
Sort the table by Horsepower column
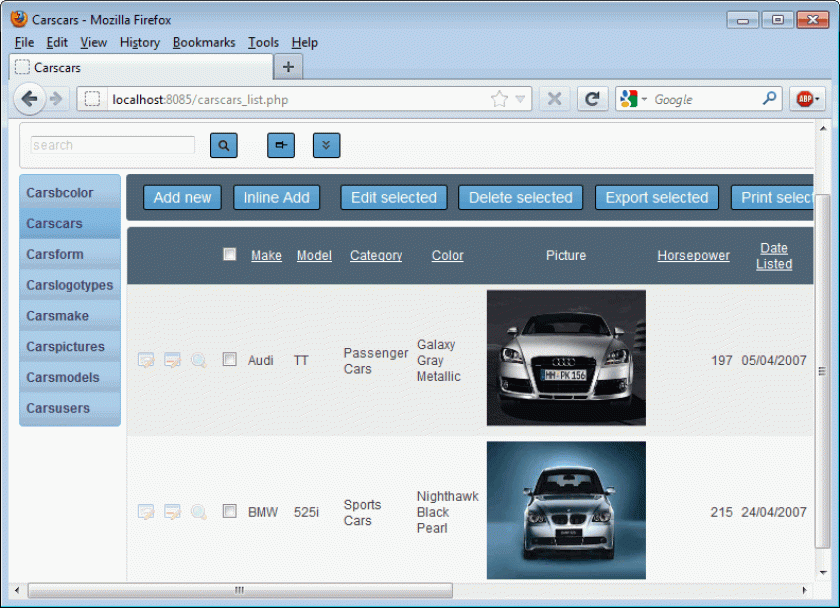pos(693,256)
